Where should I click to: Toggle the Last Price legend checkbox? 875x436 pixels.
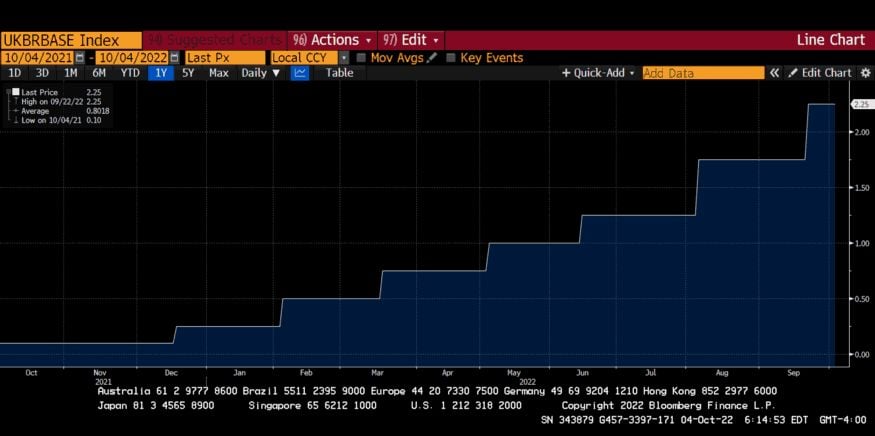(16, 92)
